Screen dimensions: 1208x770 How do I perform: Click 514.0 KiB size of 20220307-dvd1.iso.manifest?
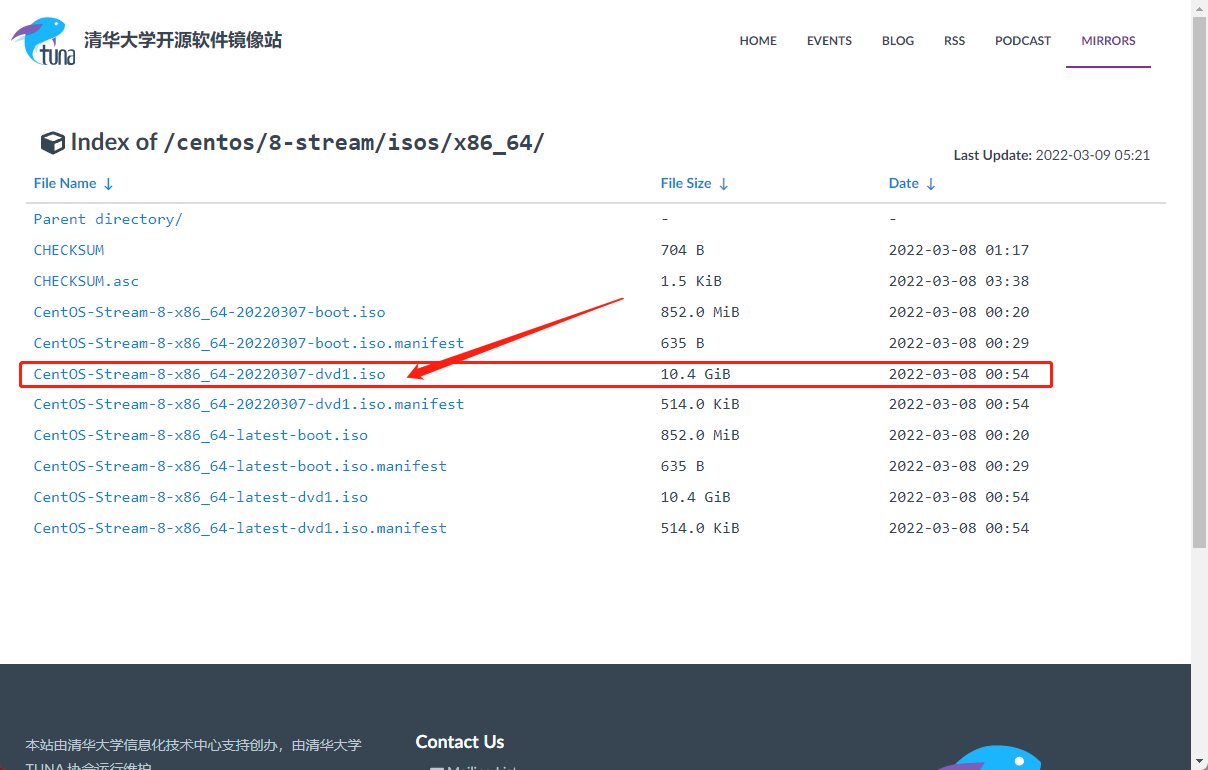[700, 404]
